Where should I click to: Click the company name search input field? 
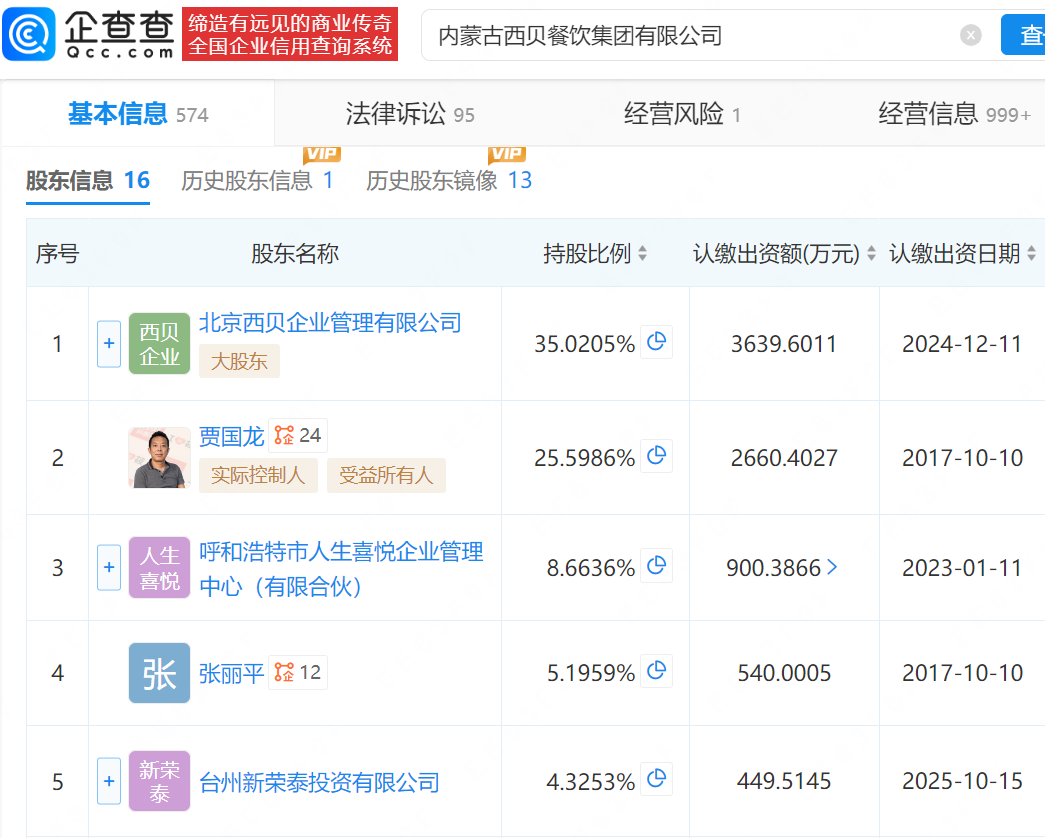690,36
